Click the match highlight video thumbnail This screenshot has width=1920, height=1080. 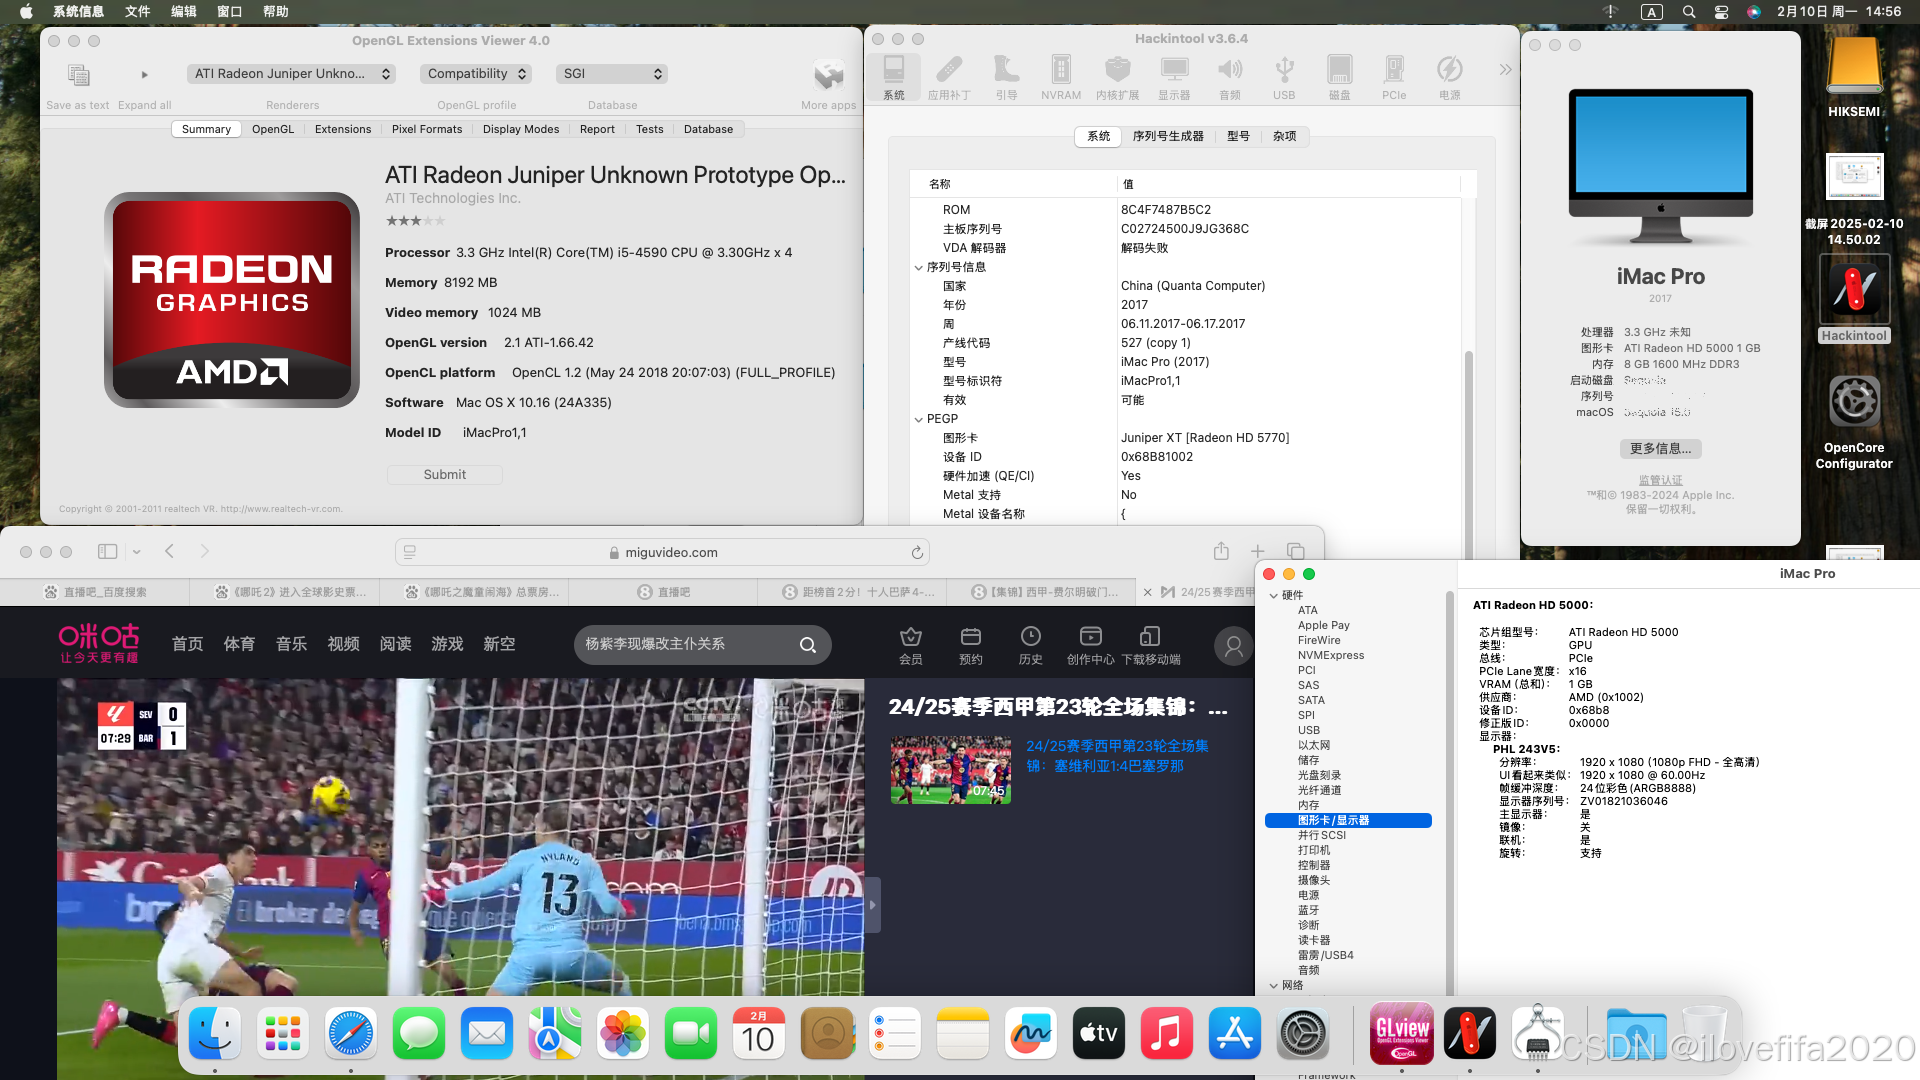click(x=950, y=770)
